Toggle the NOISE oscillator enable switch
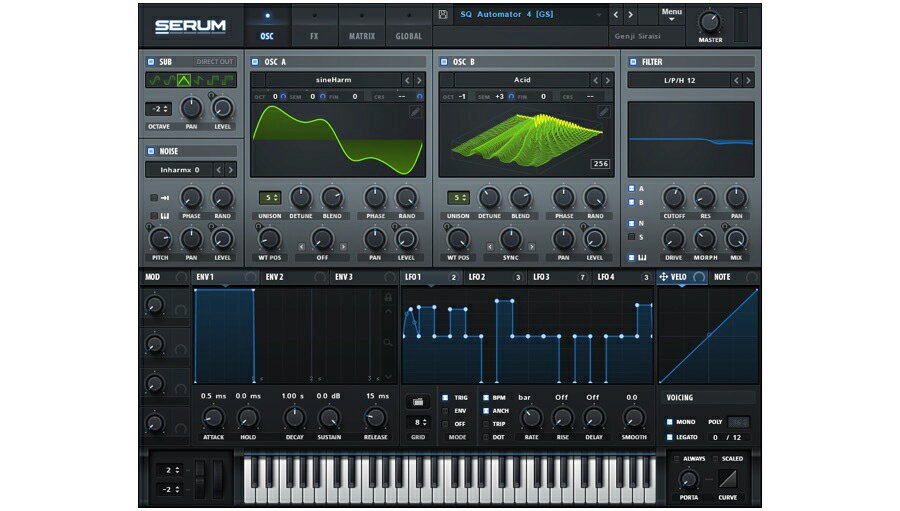900x511 pixels. [x=151, y=151]
